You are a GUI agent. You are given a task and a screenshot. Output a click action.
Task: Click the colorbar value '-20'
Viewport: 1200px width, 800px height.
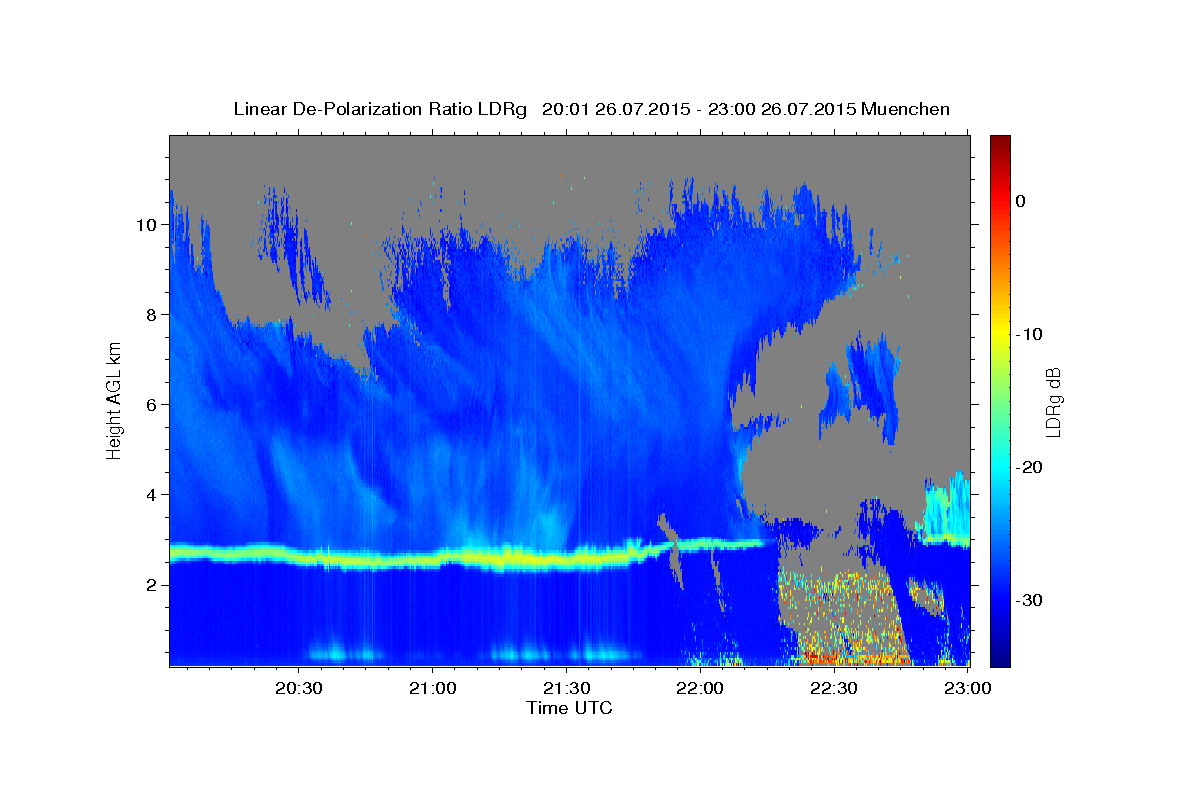point(1030,467)
